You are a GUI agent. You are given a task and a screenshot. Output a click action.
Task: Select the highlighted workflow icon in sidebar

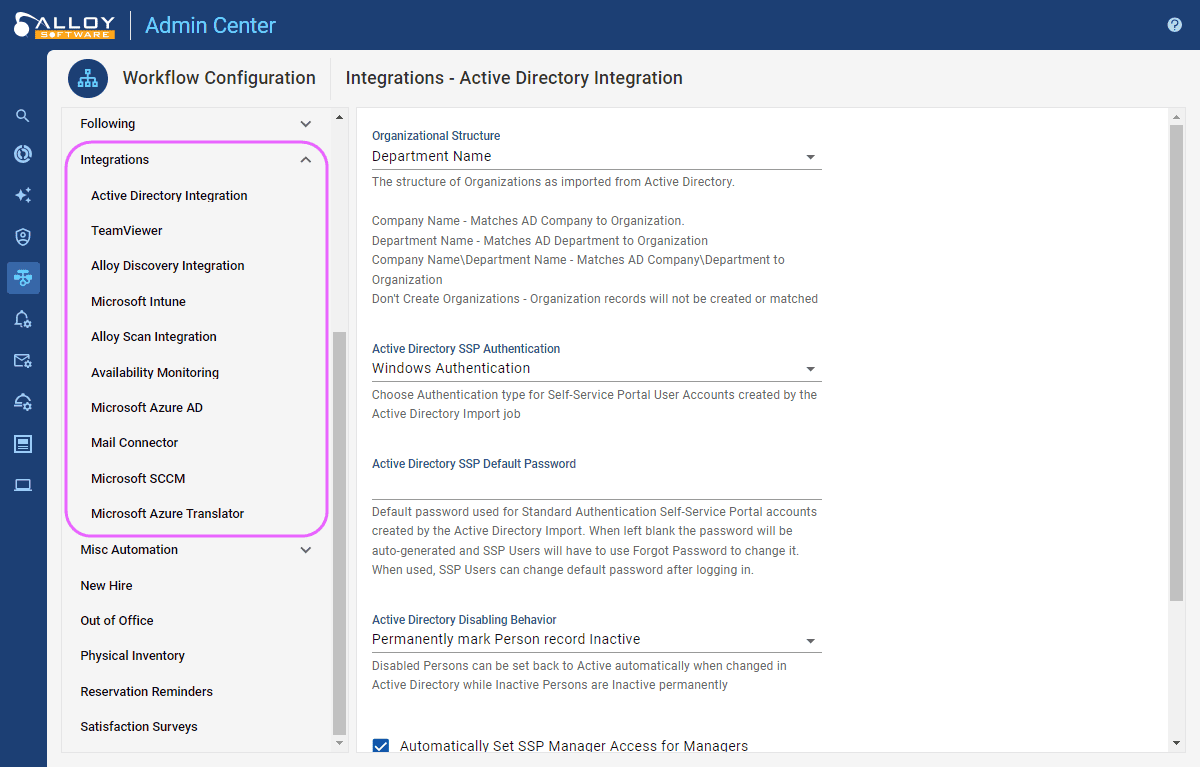point(23,278)
